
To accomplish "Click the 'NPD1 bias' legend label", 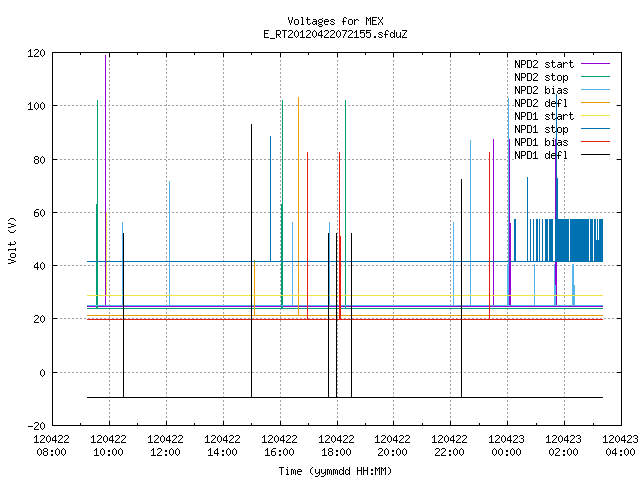I will [541, 142].
